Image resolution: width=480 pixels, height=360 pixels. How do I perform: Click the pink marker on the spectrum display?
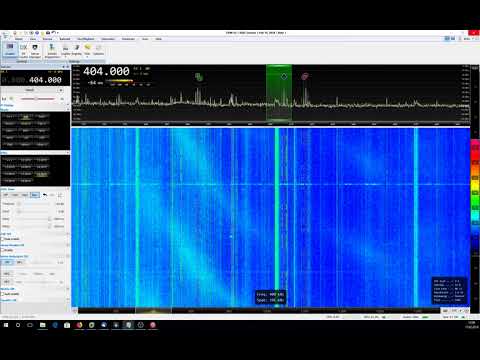pyautogui.click(x=305, y=77)
